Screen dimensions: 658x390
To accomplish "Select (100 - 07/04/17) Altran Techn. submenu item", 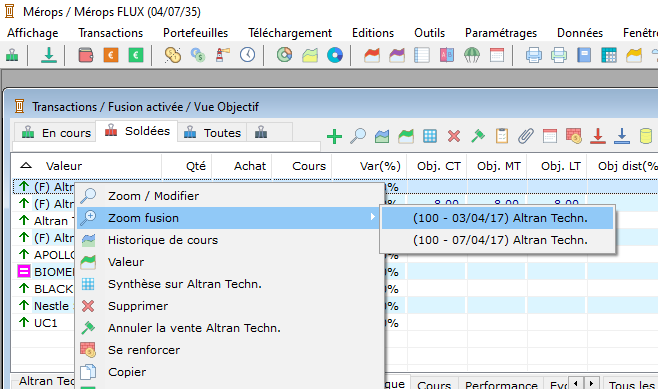I will click(498, 240).
